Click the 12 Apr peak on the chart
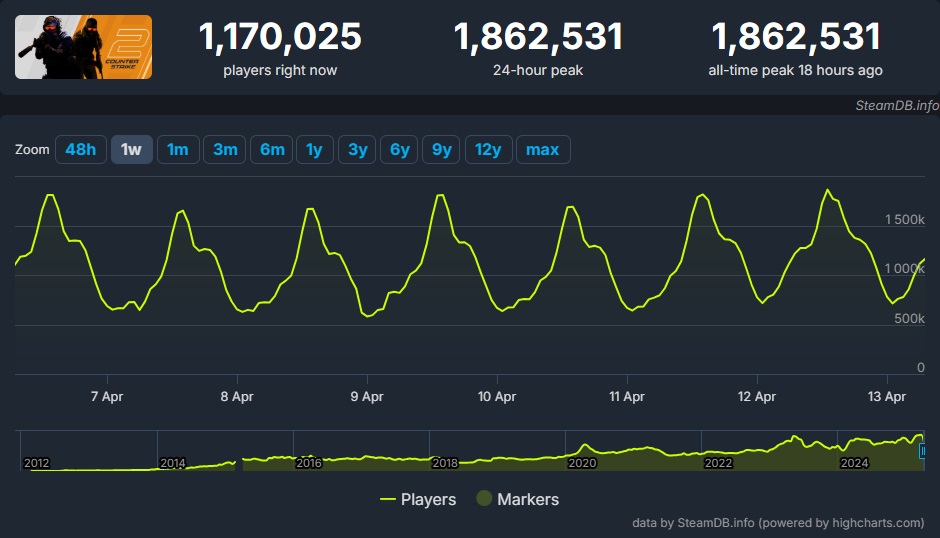This screenshot has width=940, height=538. [827, 190]
